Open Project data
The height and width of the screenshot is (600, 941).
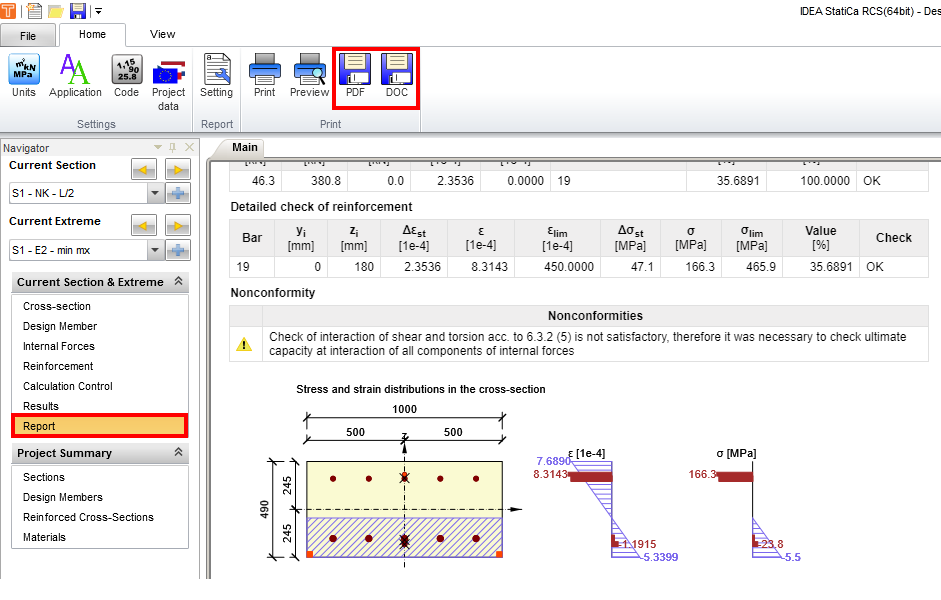(x=168, y=78)
